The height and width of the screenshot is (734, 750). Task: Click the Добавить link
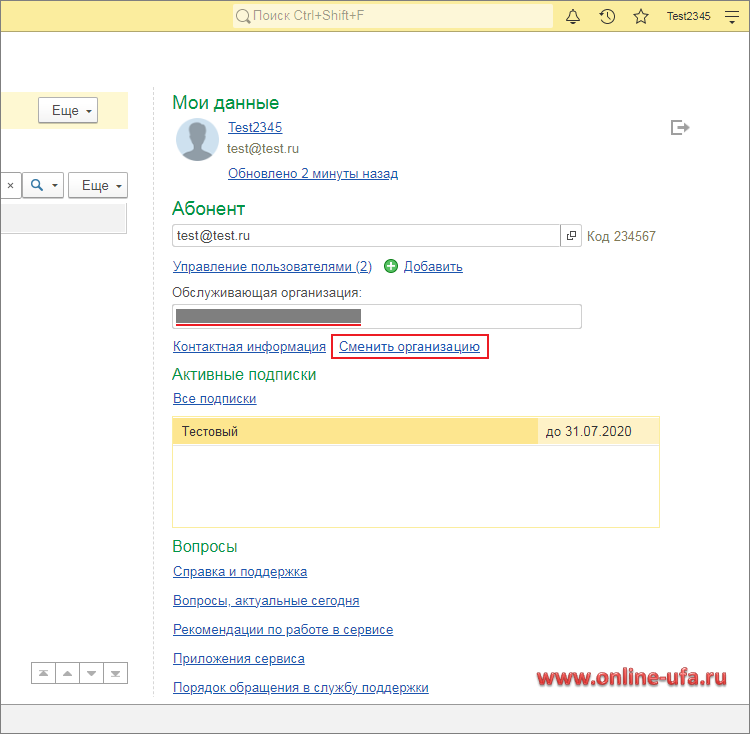coord(433,266)
